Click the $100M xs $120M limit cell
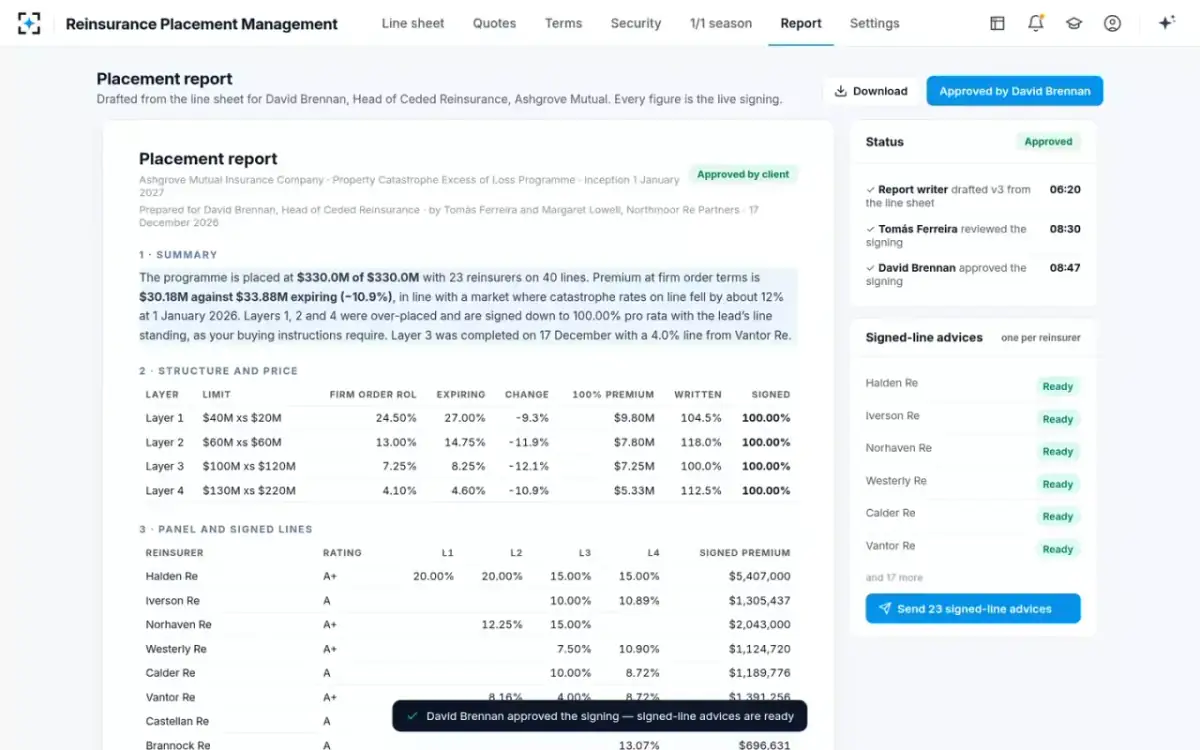This screenshot has width=1200, height=750. tap(248, 466)
